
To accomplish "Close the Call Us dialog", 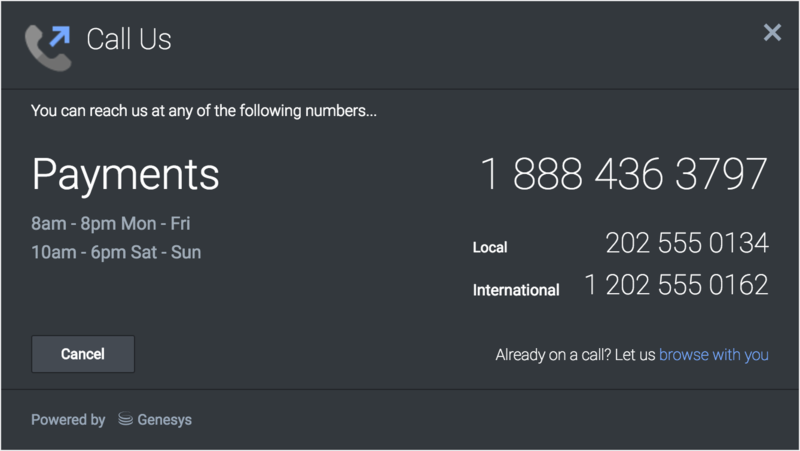I will point(772,33).
